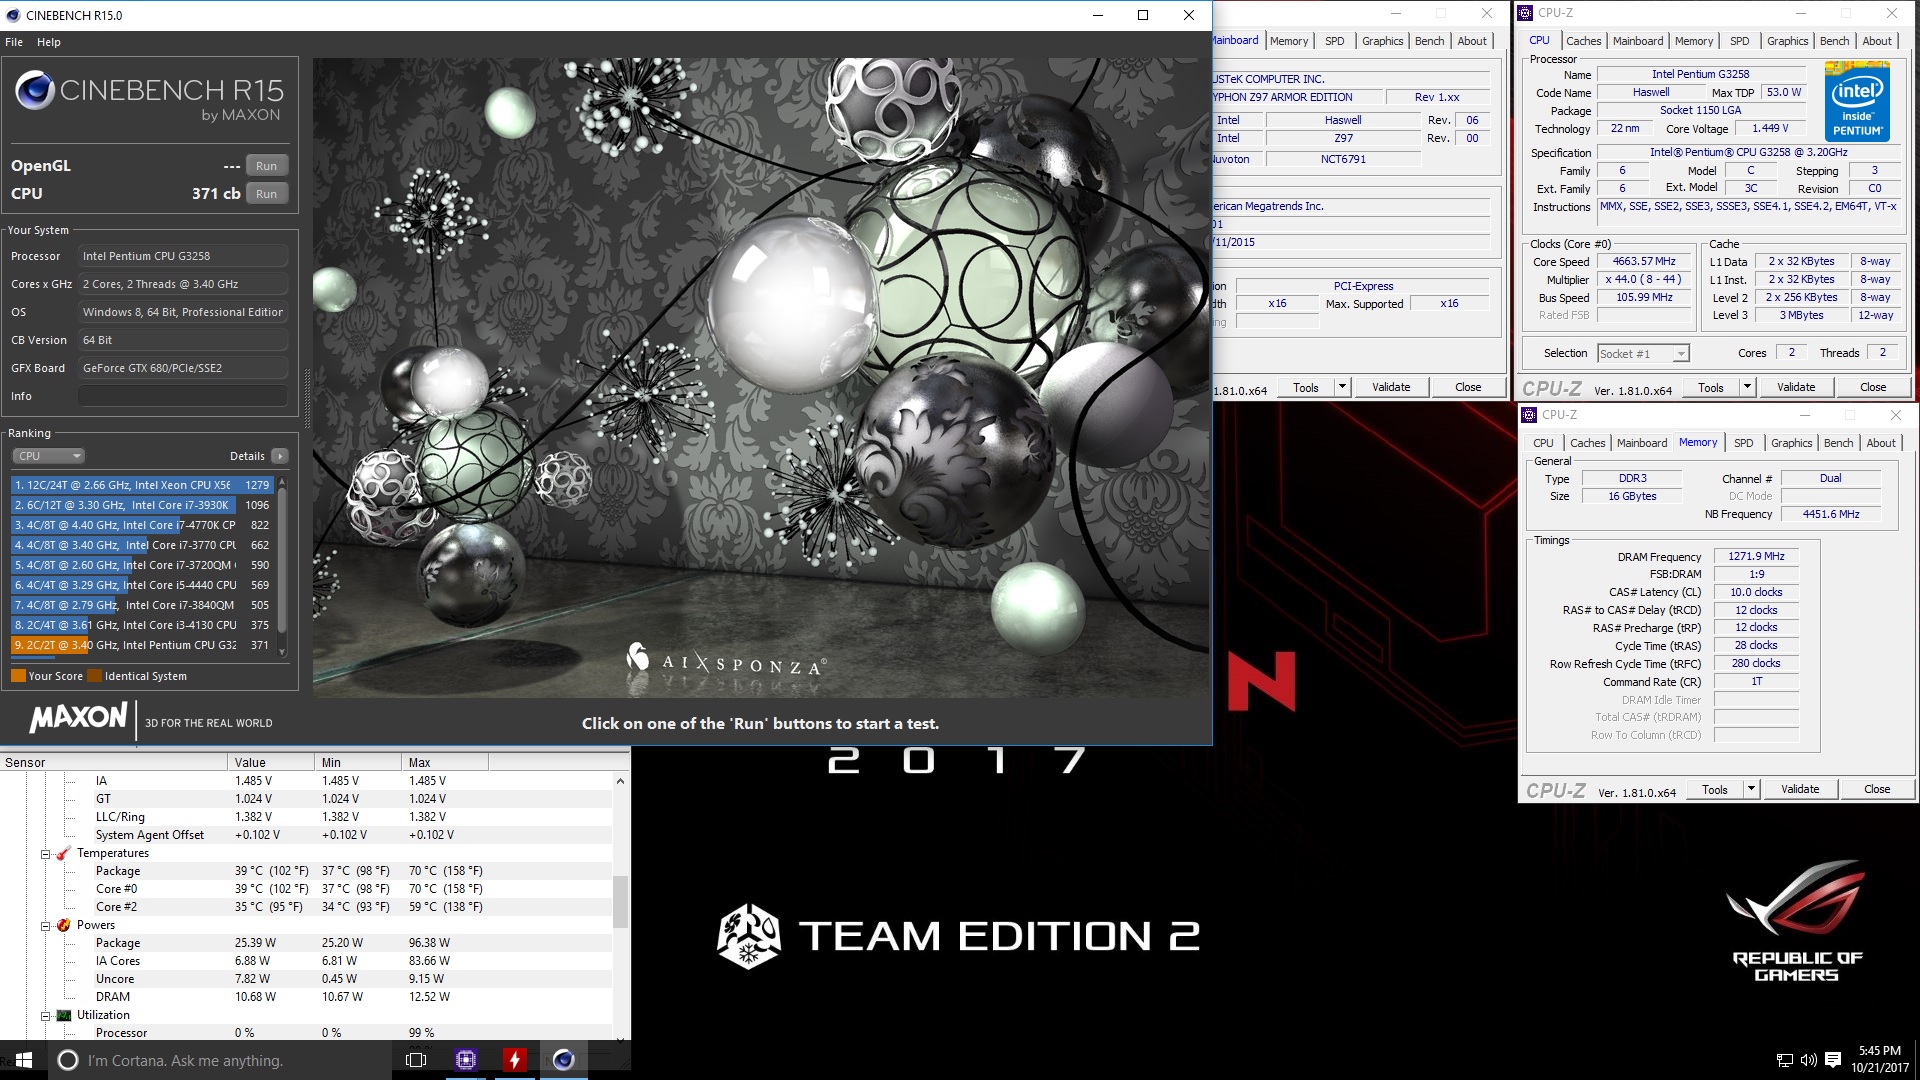
Task: Select the System Agent Offset sensor row
Action: point(306,835)
